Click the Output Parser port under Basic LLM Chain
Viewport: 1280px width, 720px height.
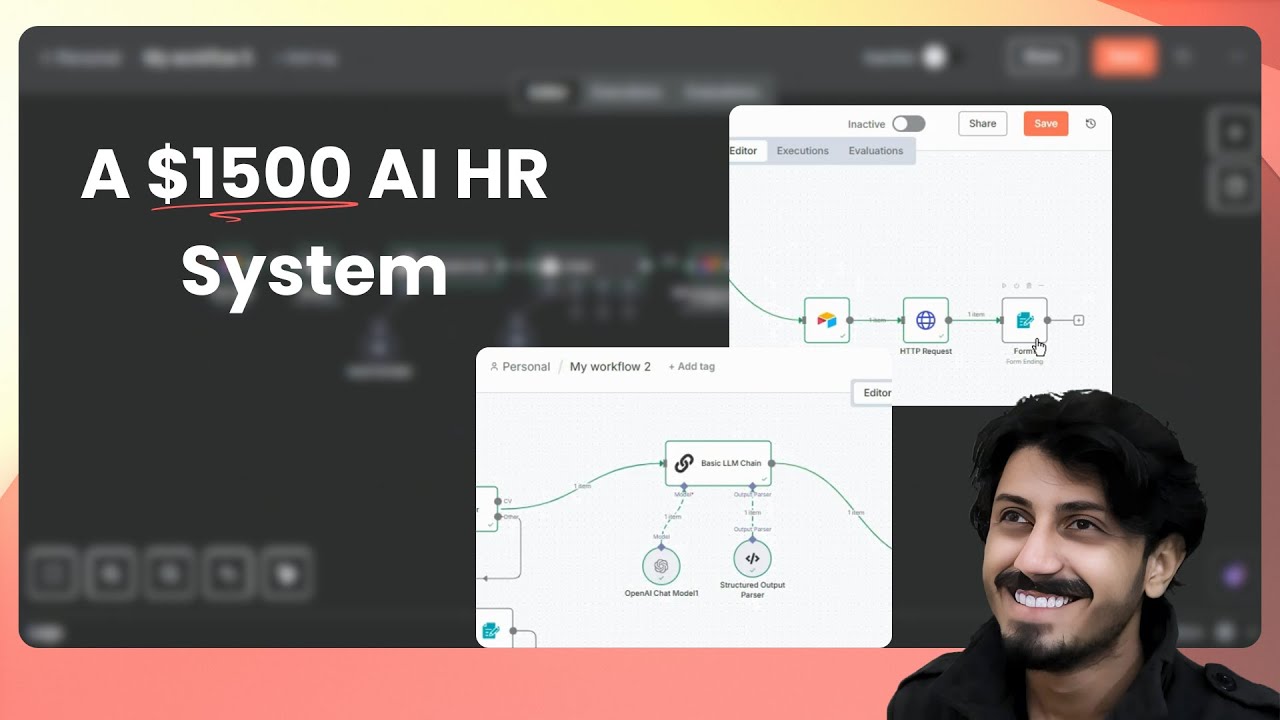pos(752,487)
